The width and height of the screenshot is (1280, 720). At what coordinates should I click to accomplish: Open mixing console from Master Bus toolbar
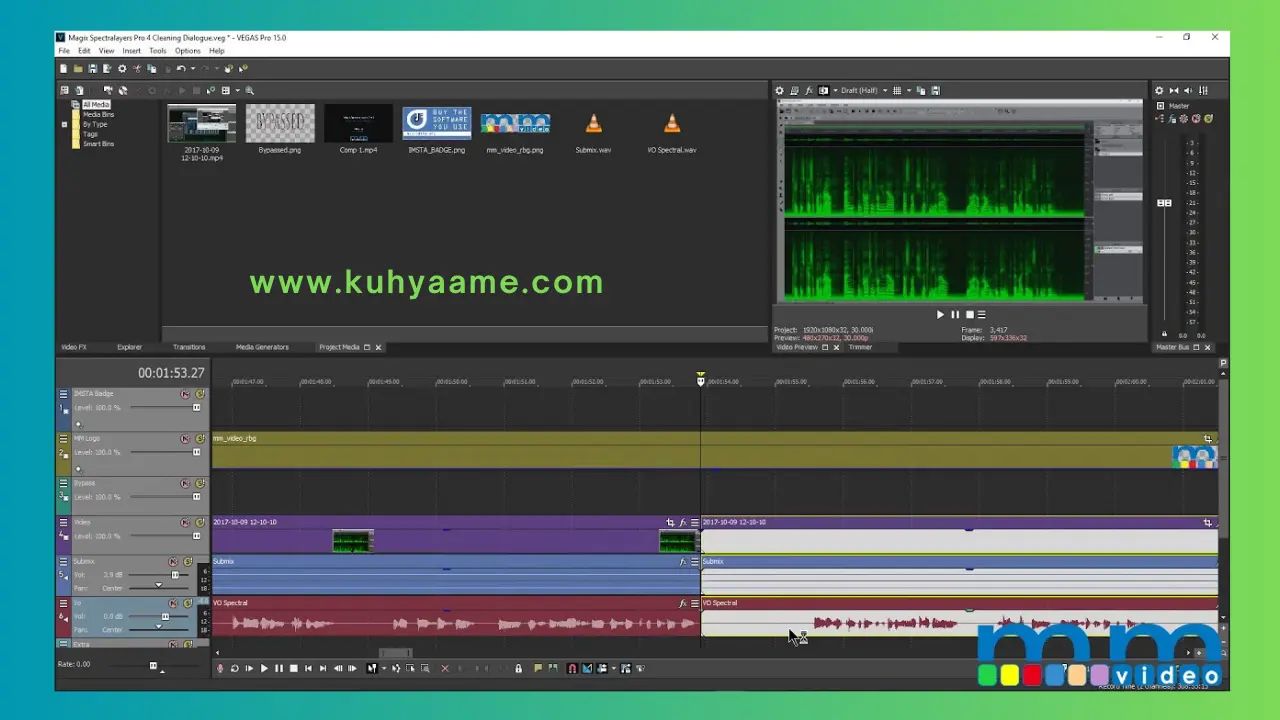point(1203,90)
